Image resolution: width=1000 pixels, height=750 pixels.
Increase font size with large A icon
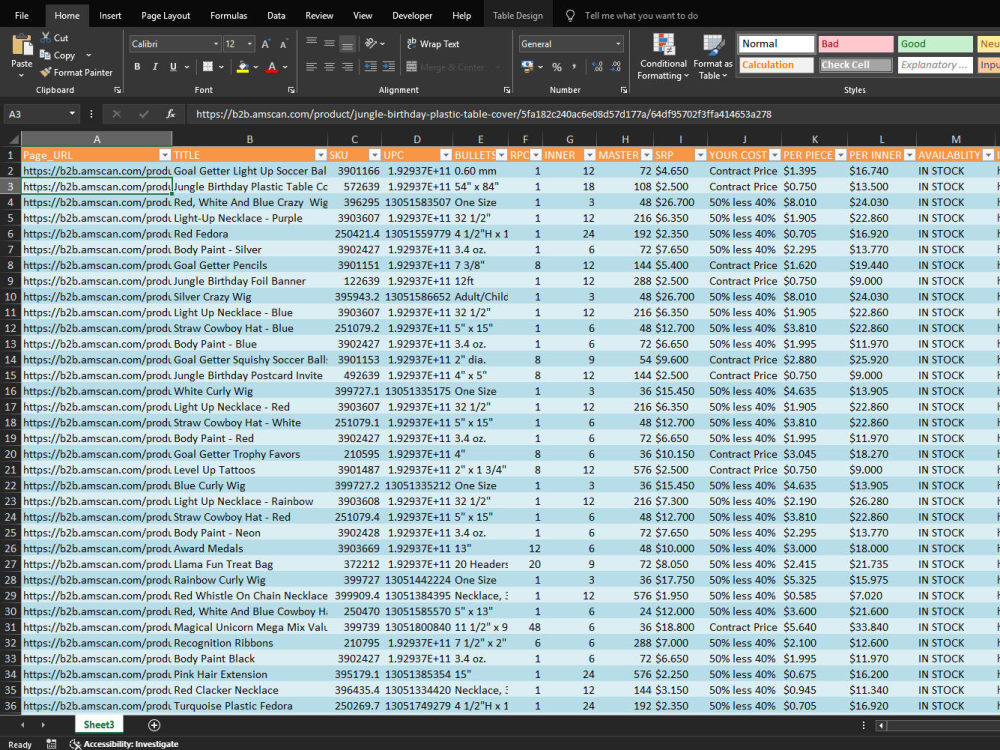tap(266, 44)
